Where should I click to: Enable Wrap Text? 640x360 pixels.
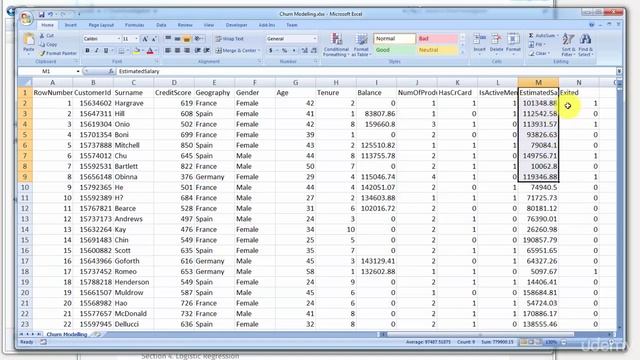coord(229,38)
